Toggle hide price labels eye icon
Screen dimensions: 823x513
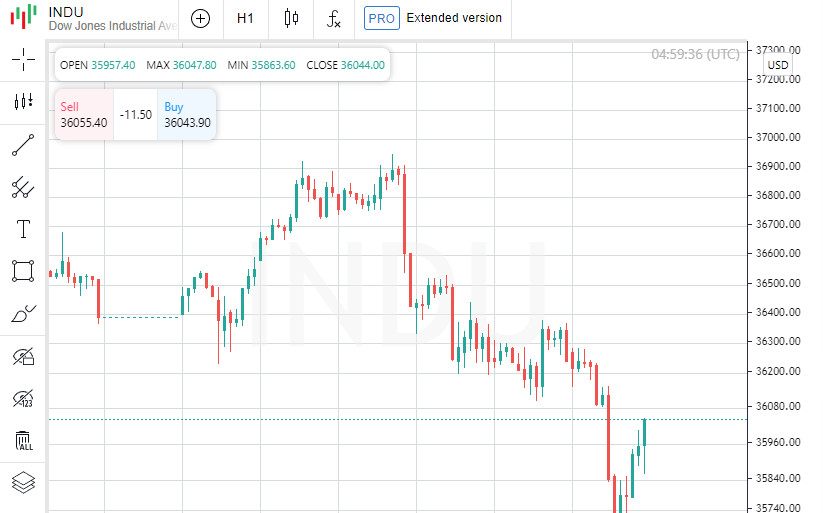(x=23, y=399)
